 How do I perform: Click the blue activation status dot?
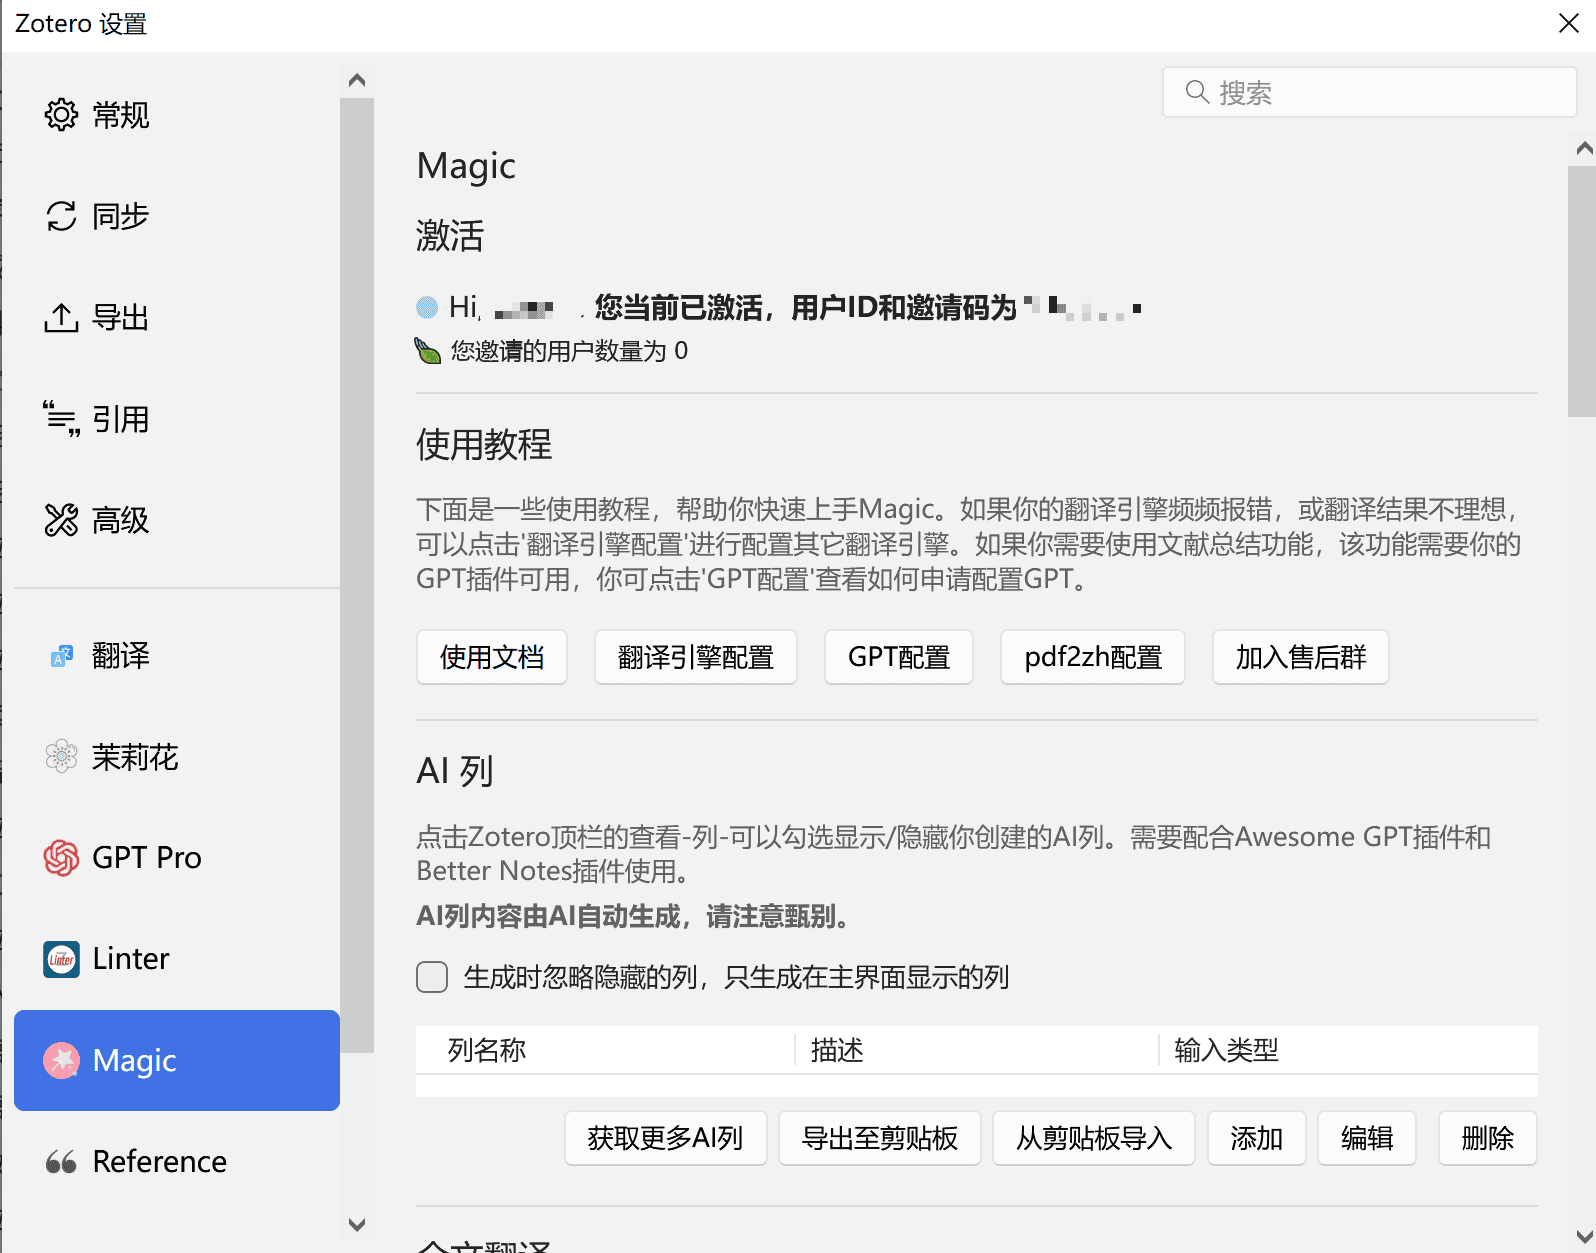(427, 307)
